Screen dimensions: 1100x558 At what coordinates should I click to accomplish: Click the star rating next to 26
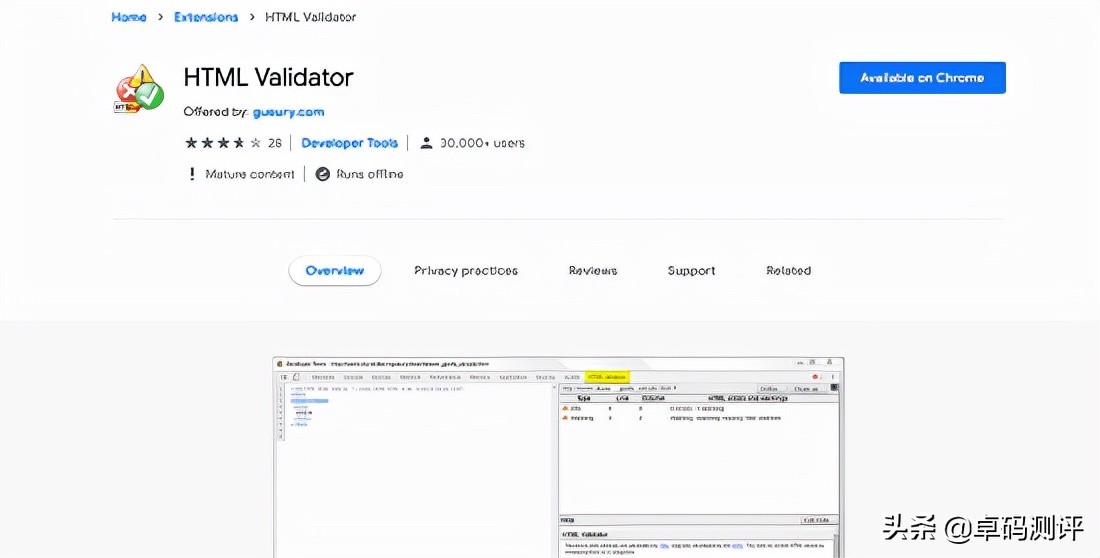point(222,143)
